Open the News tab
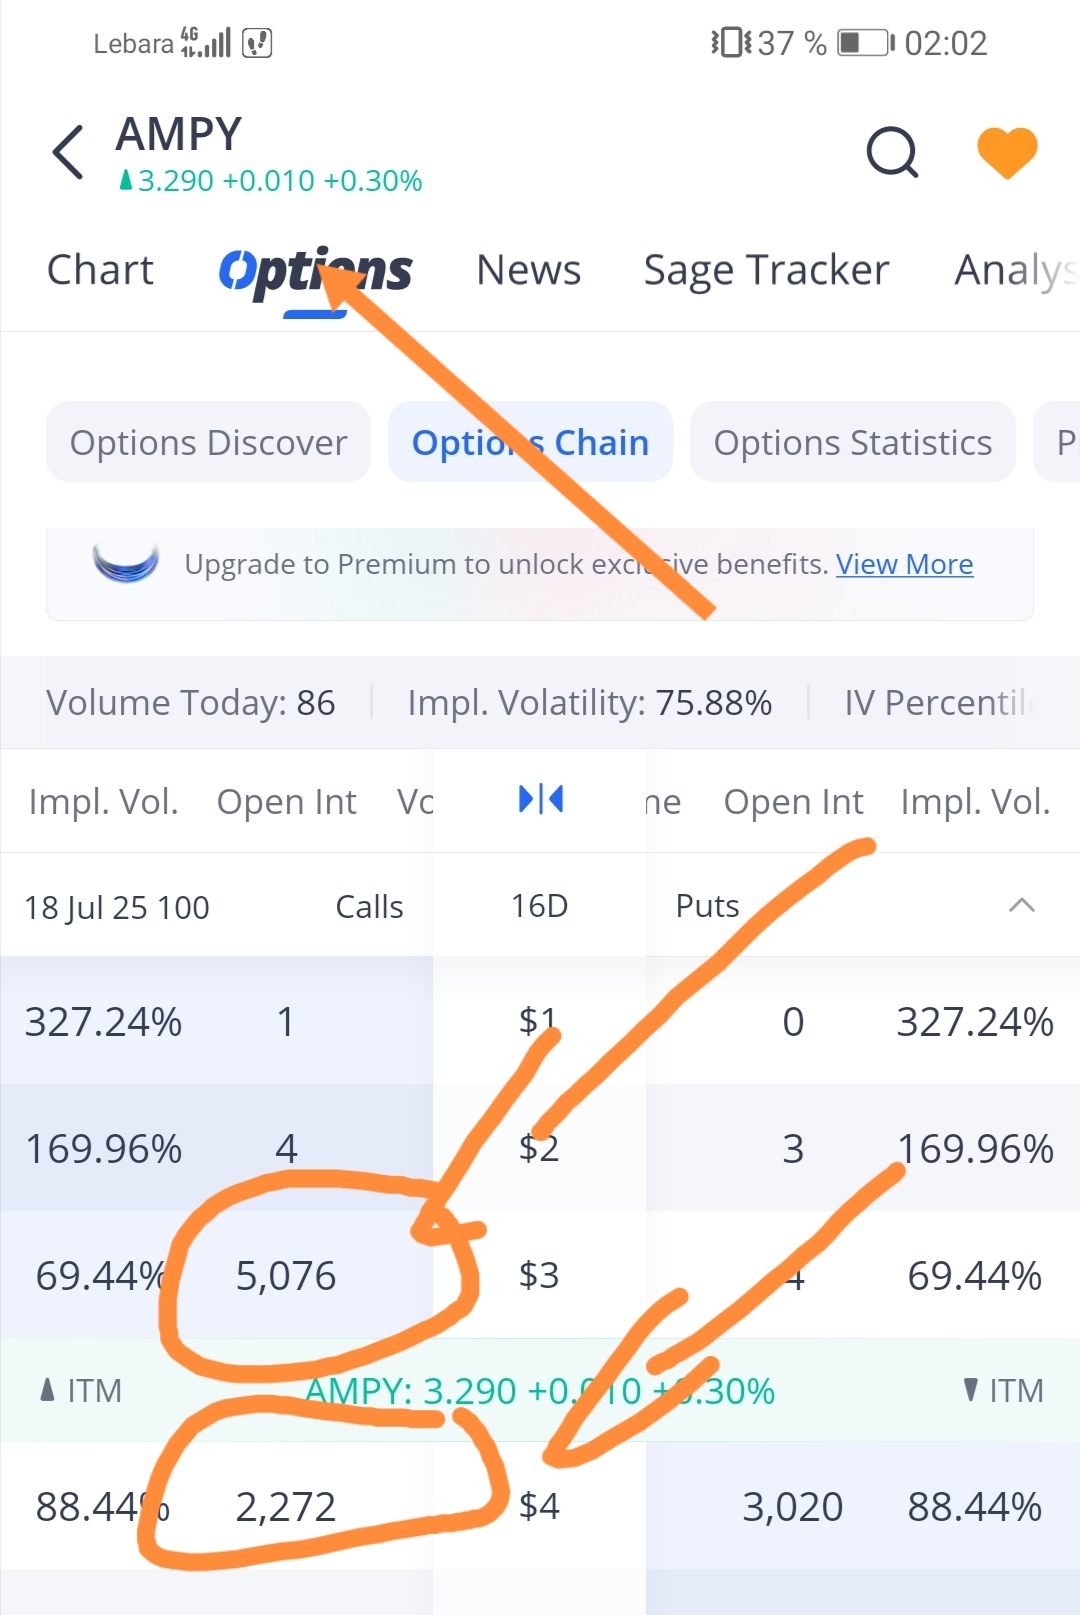Viewport: 1080px width, 1615px height. (528, 270)
